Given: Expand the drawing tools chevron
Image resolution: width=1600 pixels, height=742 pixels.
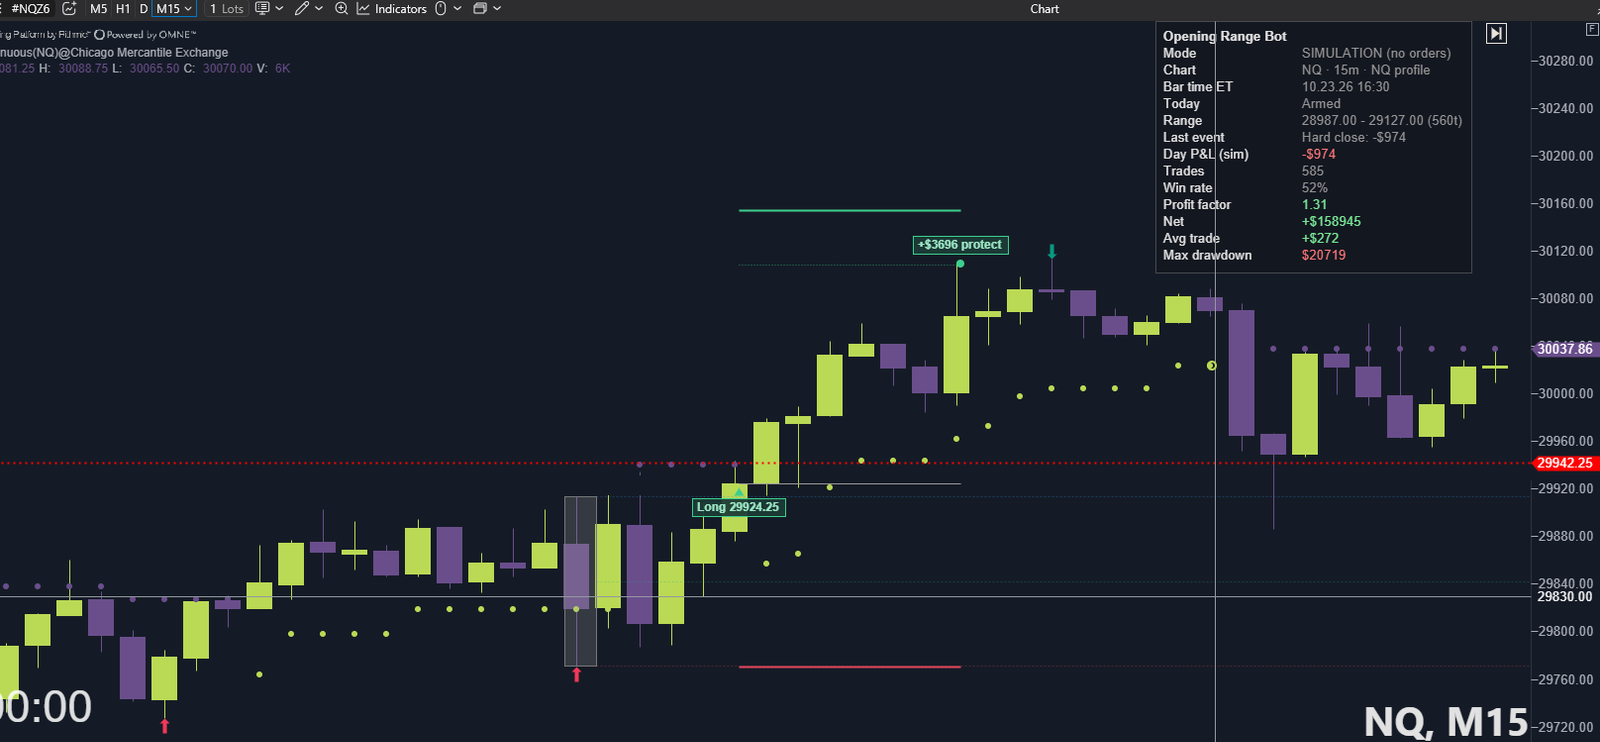Looking at the screenshot, I should (x=319, y=8).
